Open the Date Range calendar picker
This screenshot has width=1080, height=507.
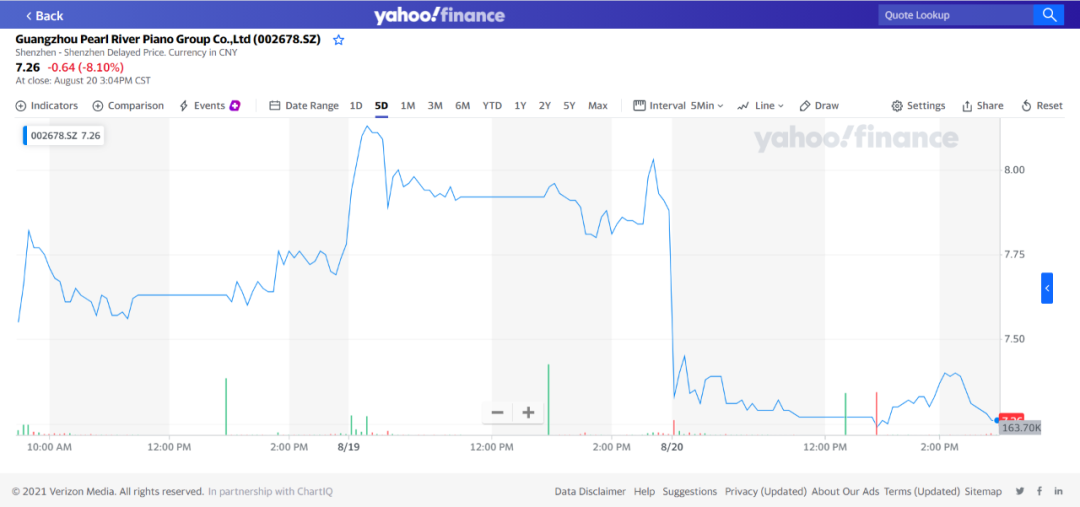point(304,106)
